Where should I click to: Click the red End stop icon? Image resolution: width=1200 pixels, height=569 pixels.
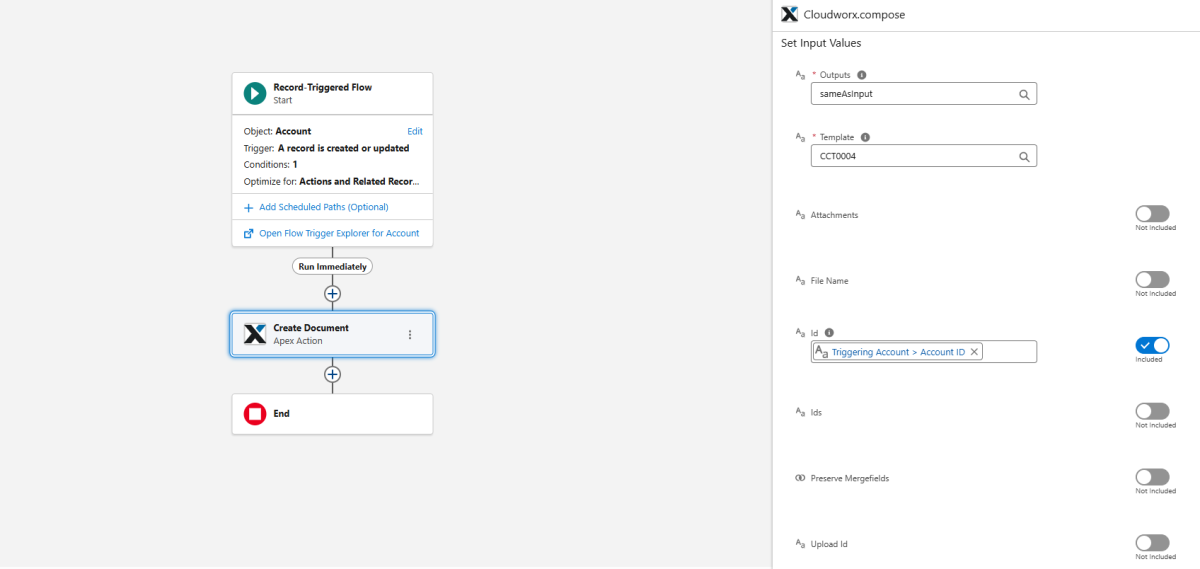tap(255, 413)
